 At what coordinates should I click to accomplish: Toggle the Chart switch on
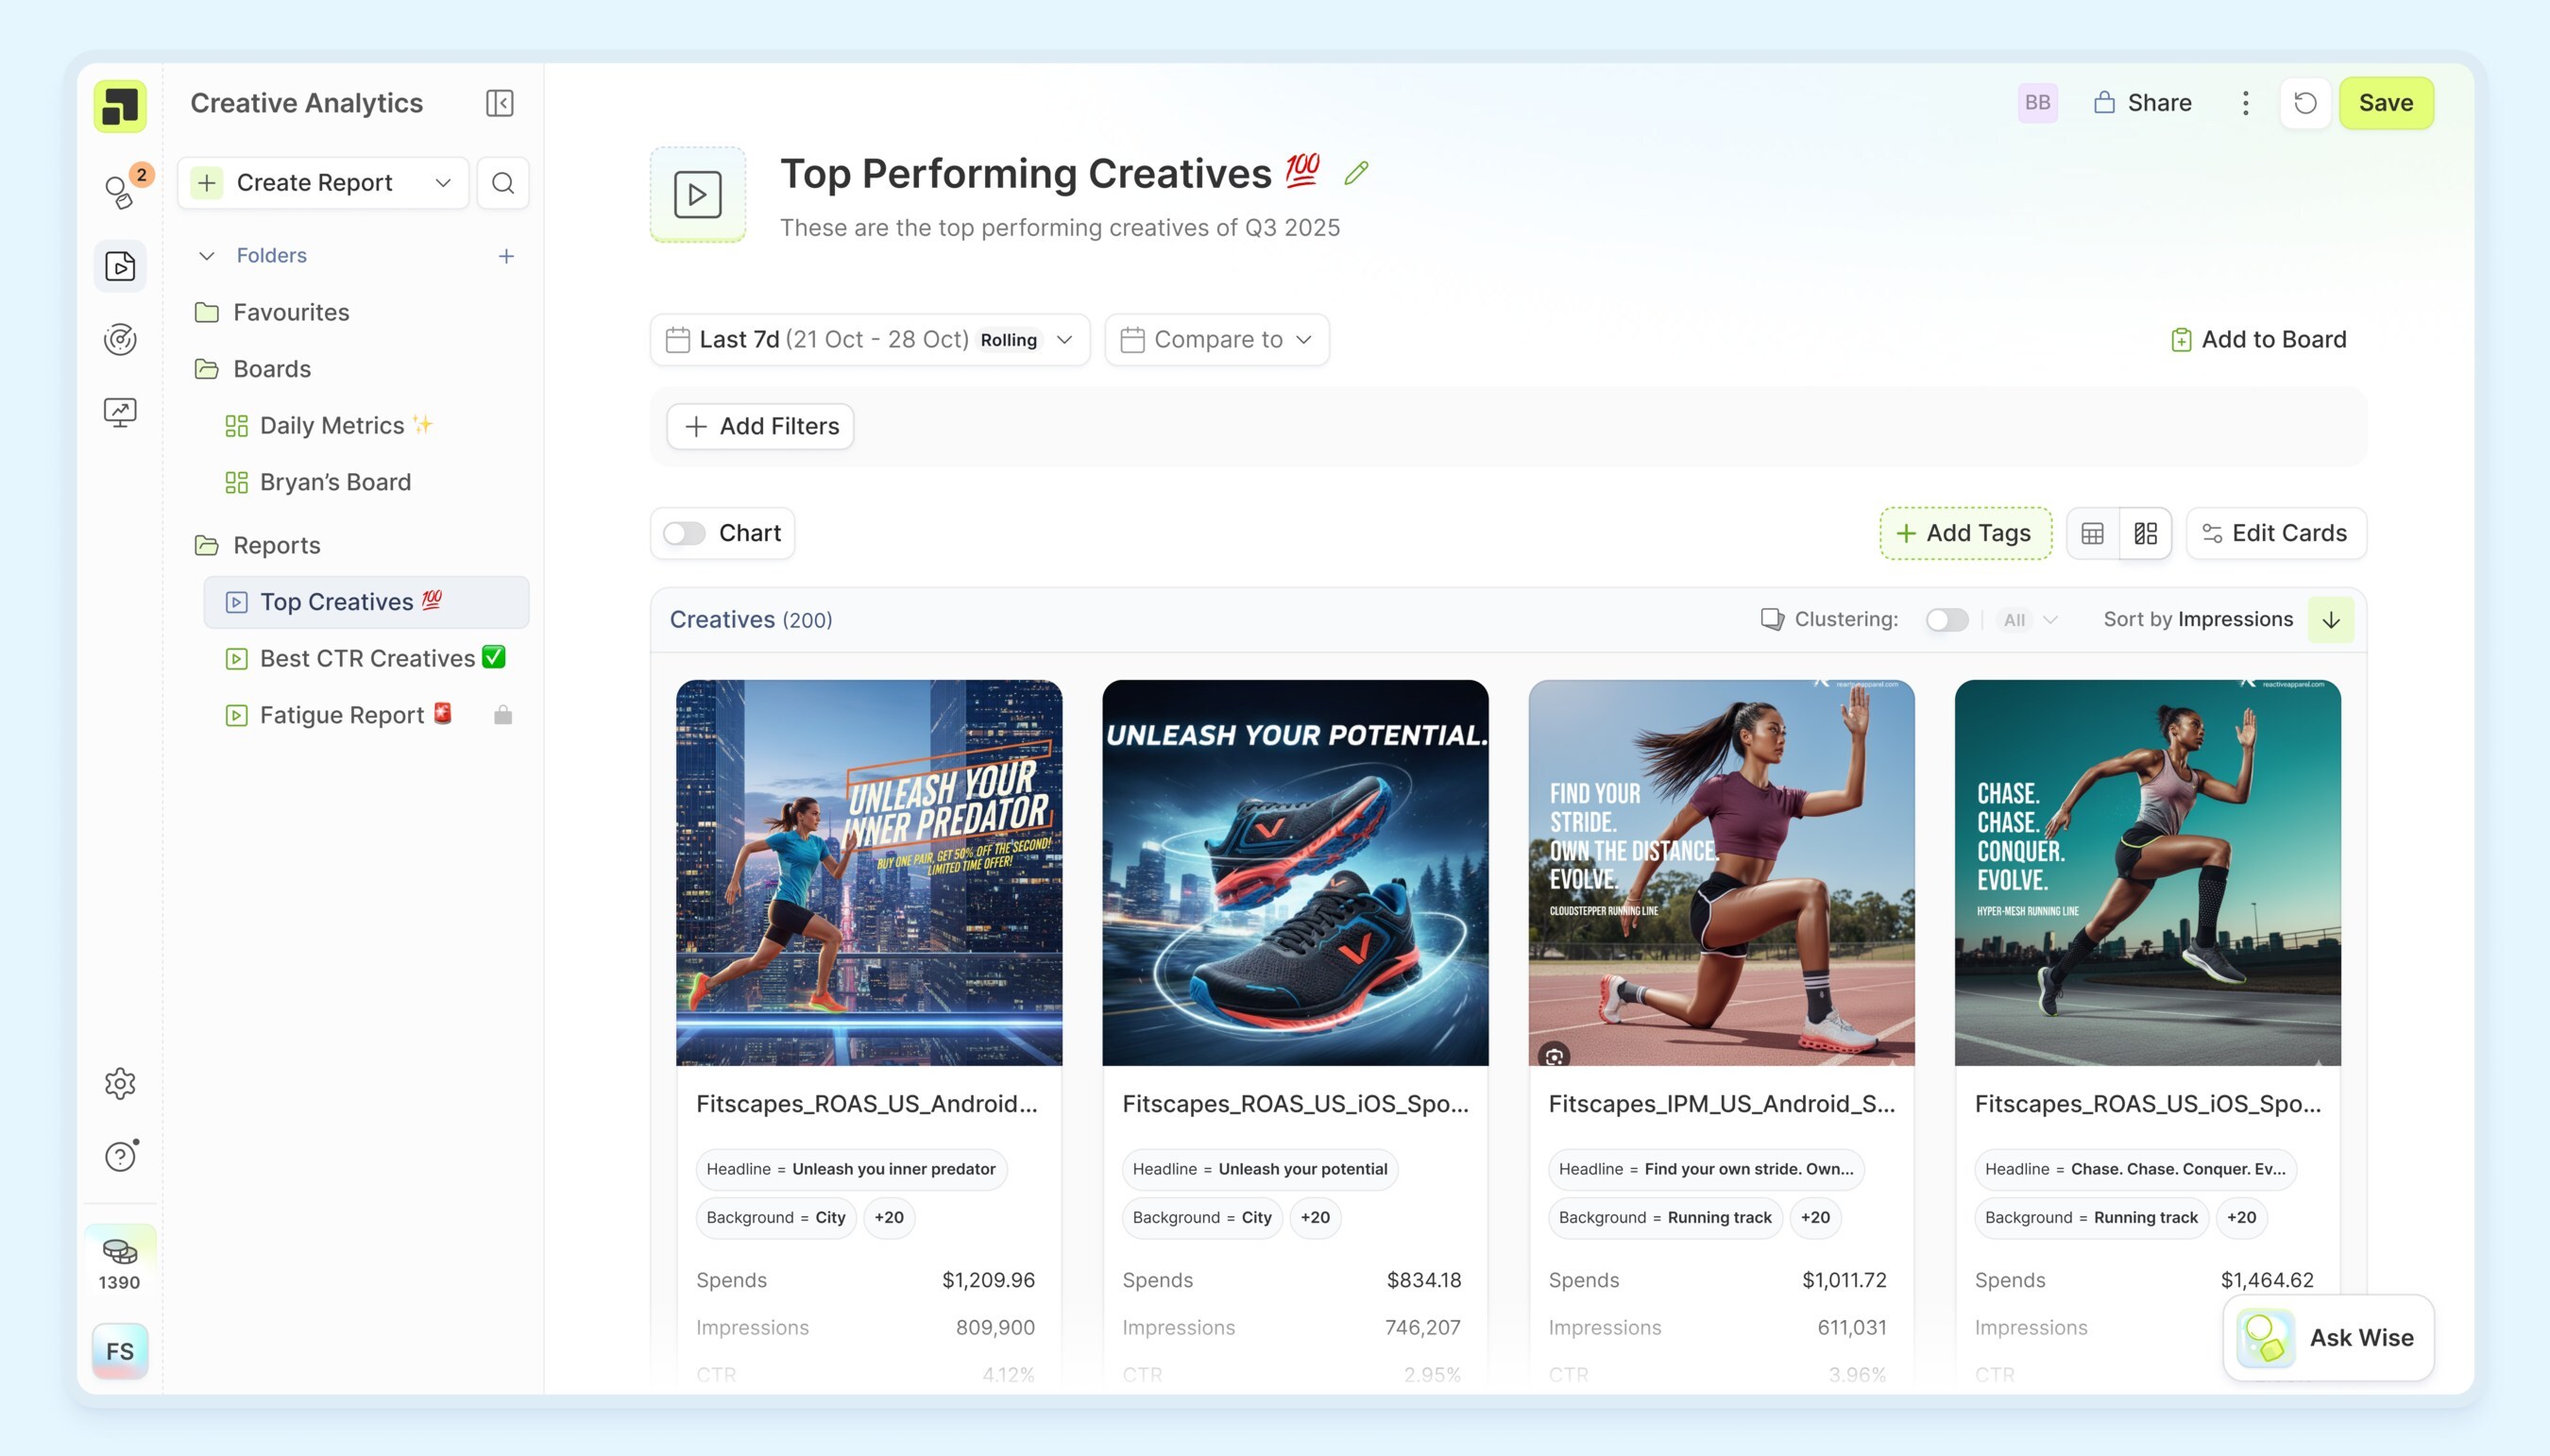(x=685, y=533)
